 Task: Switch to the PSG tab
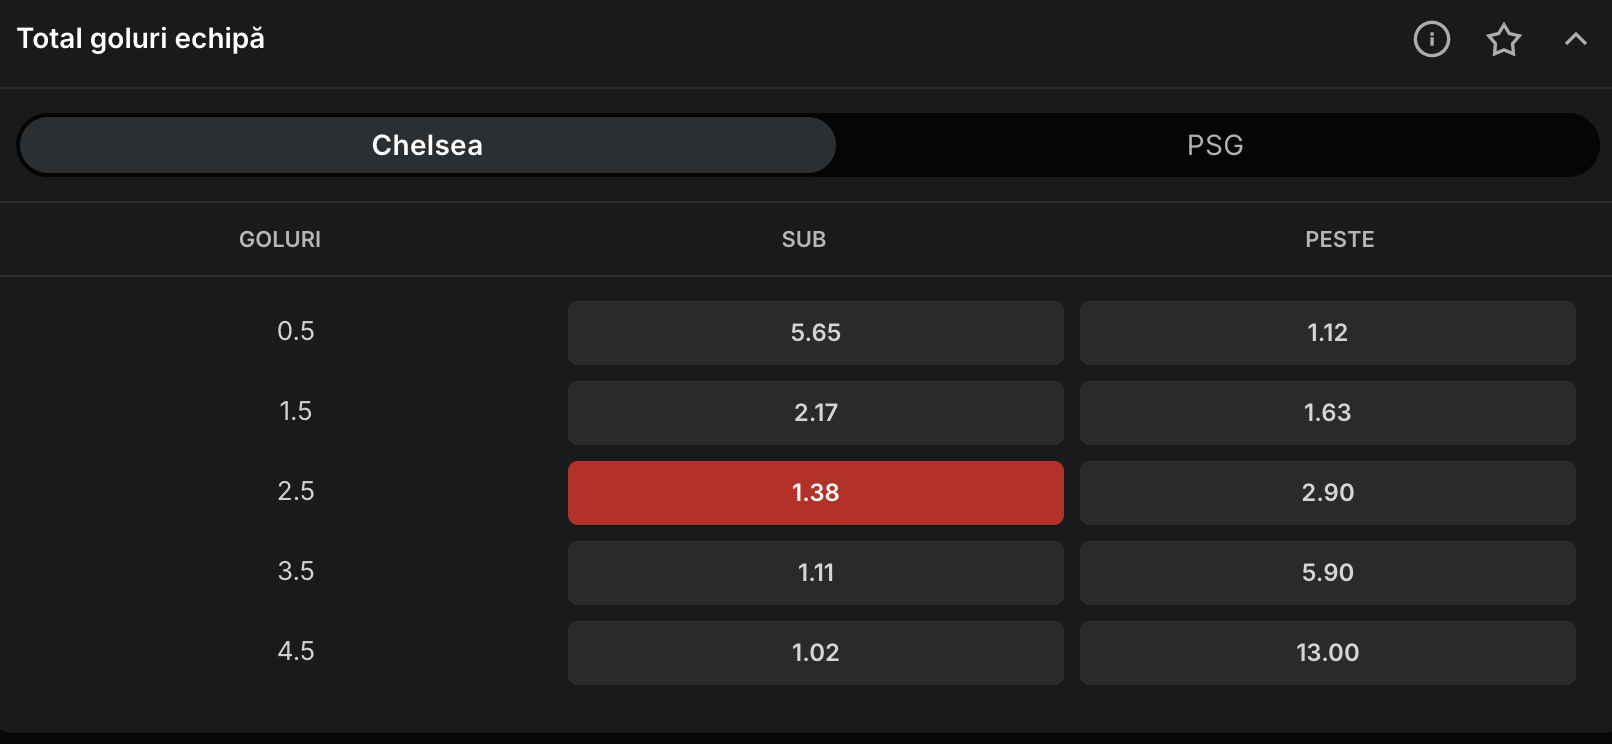pos(1215,145)
